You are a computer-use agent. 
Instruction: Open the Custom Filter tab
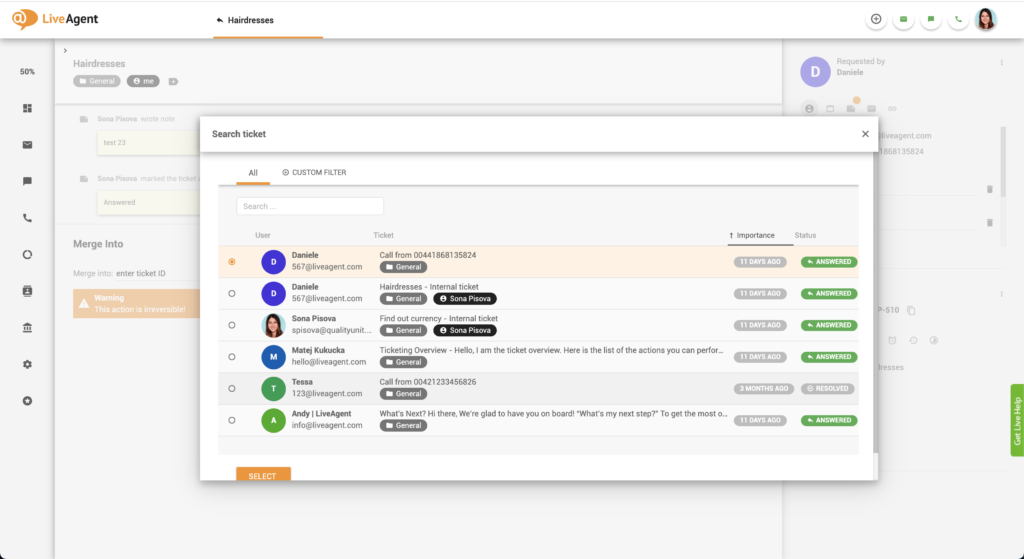(314, 173)
